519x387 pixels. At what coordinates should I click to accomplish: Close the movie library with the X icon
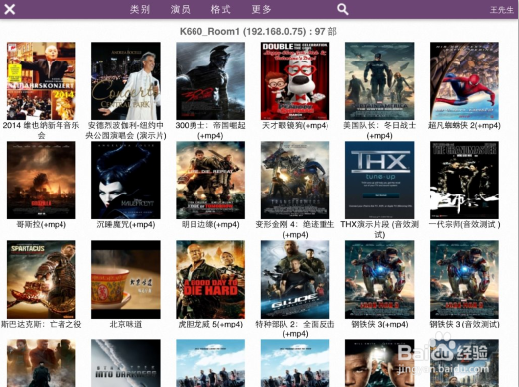(9, 9)
